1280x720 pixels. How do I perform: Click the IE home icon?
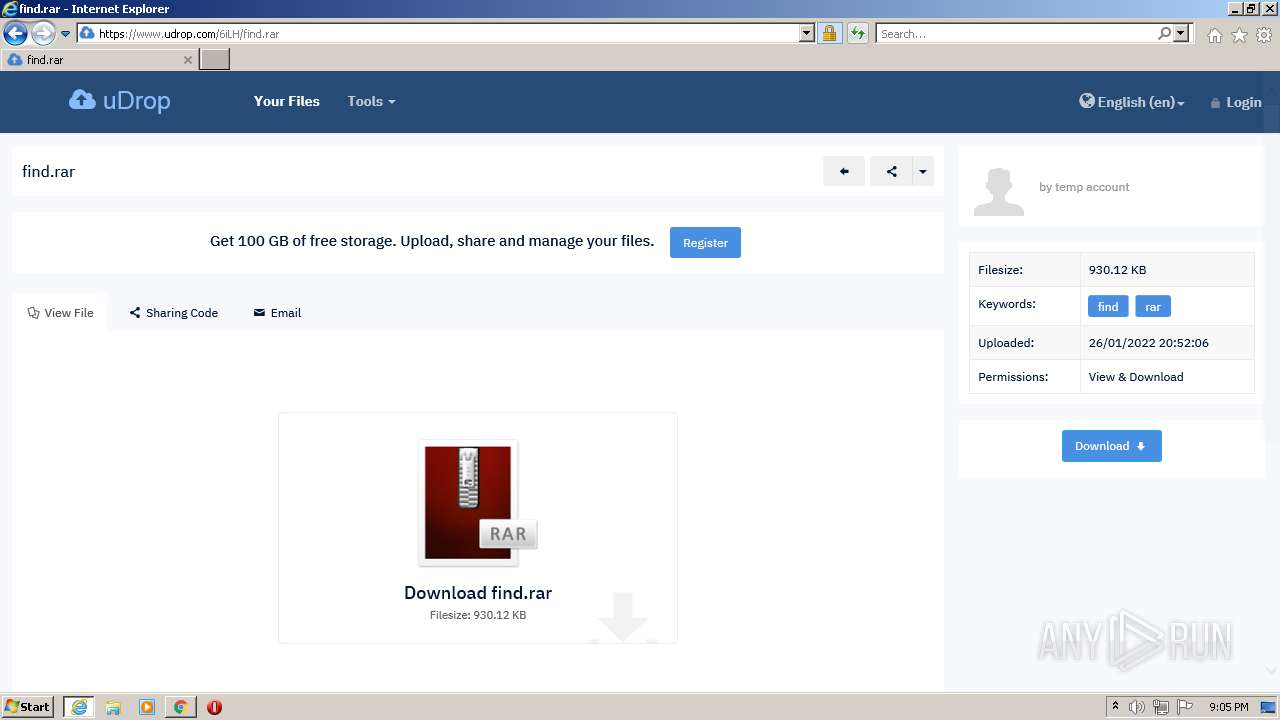click(1214, 35)
